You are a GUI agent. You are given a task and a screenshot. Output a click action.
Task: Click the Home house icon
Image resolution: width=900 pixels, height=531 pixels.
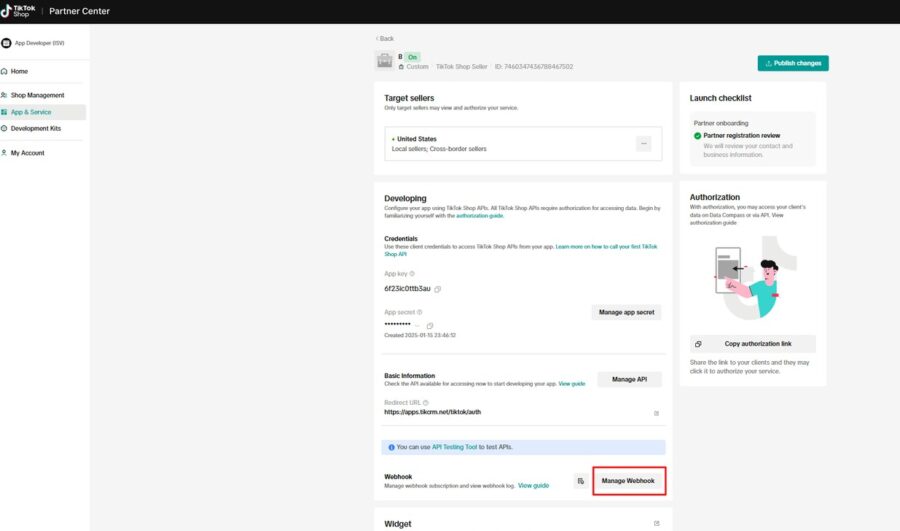pos(4,71)
